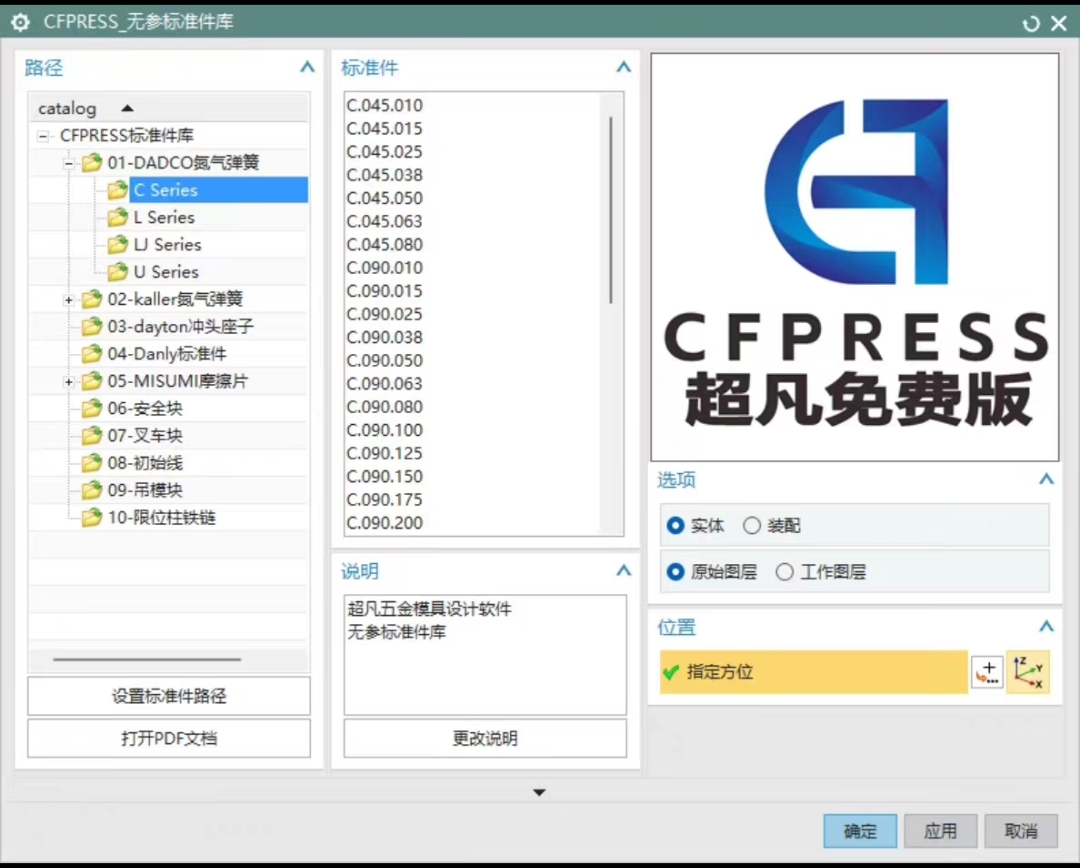Screen dimensions: 1080x868
Task: Click the folder icon of 09-吊模块
Action: click(x=92, y=490)
